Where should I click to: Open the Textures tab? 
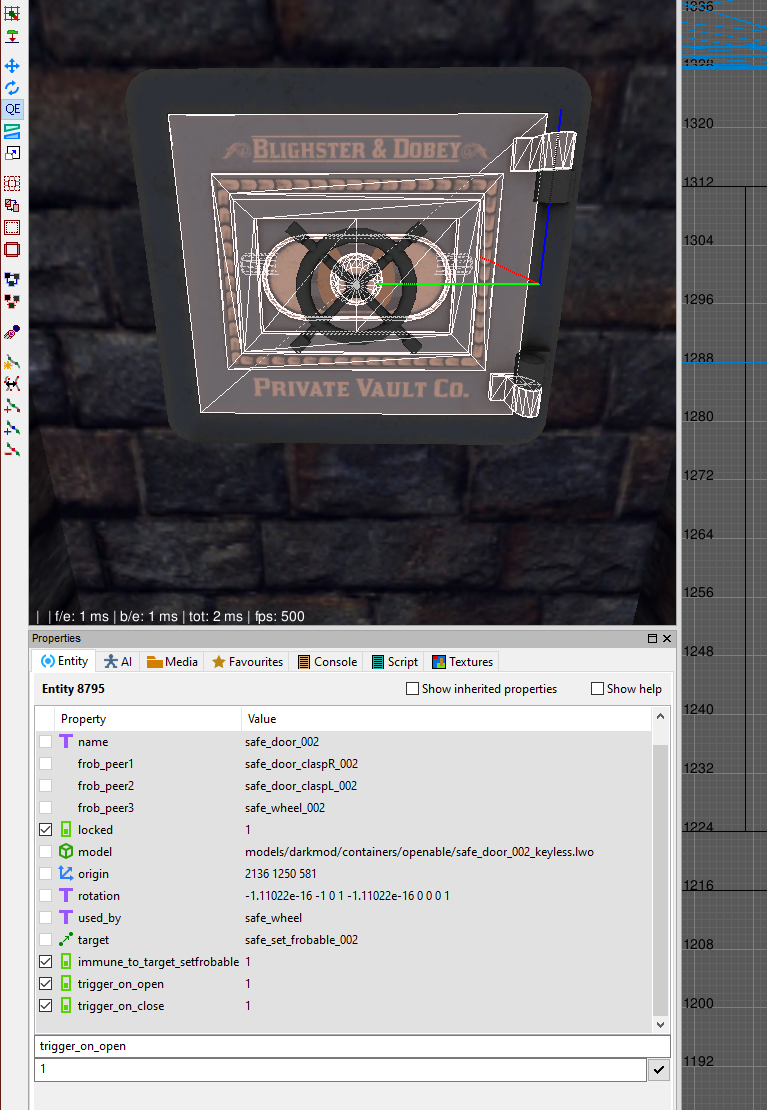(x=462, y=662)
